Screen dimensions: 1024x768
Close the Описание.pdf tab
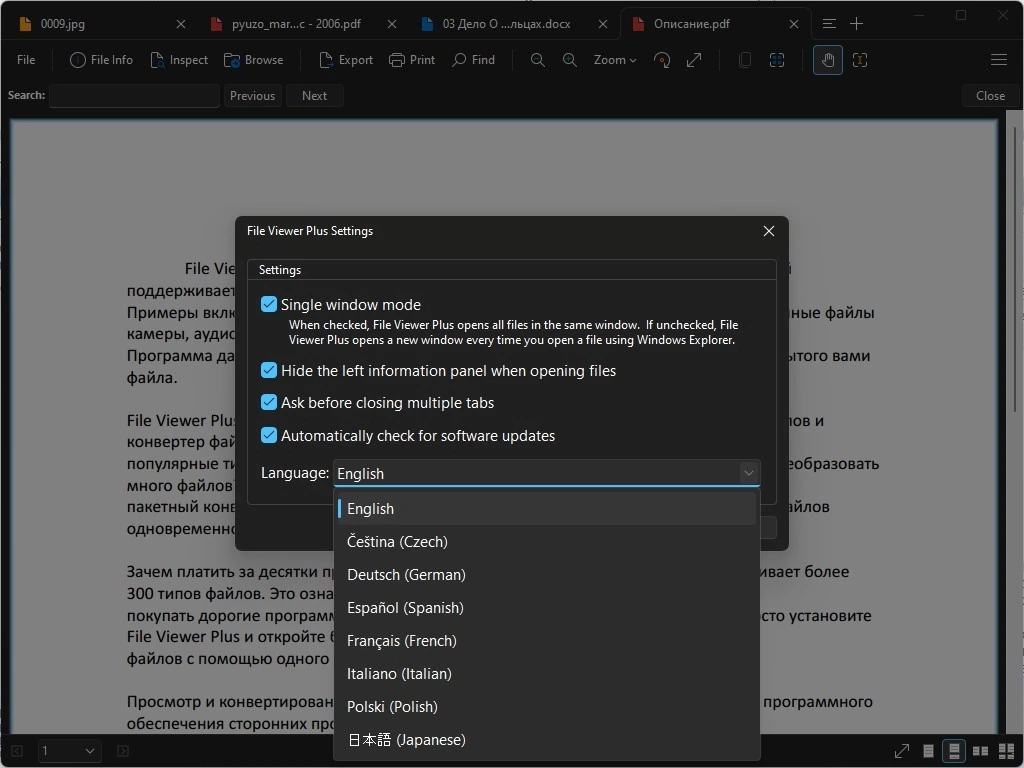point(793,24)
